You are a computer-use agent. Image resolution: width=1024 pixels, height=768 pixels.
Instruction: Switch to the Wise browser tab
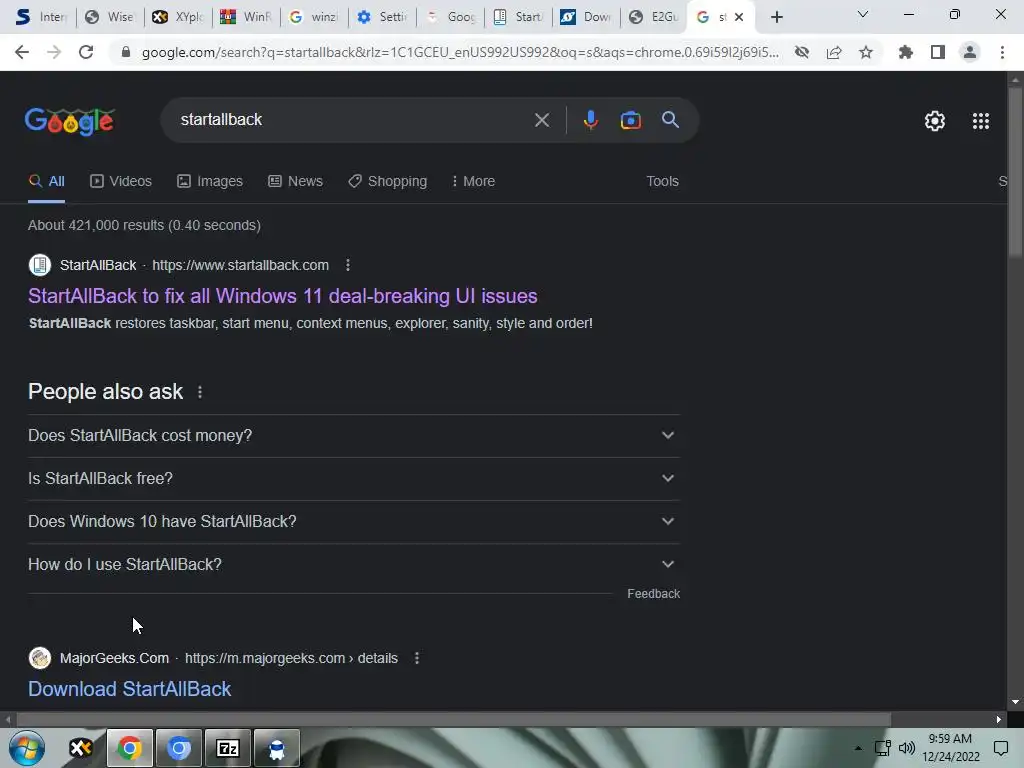[x=110, y=17]
